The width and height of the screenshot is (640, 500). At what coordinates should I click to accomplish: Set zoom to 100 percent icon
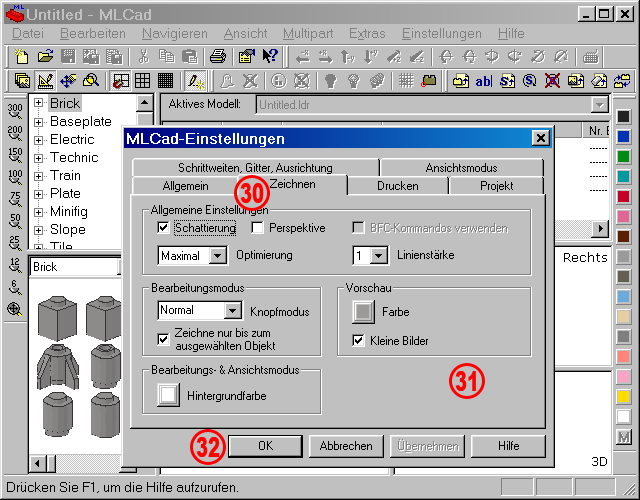coord(15,178)
